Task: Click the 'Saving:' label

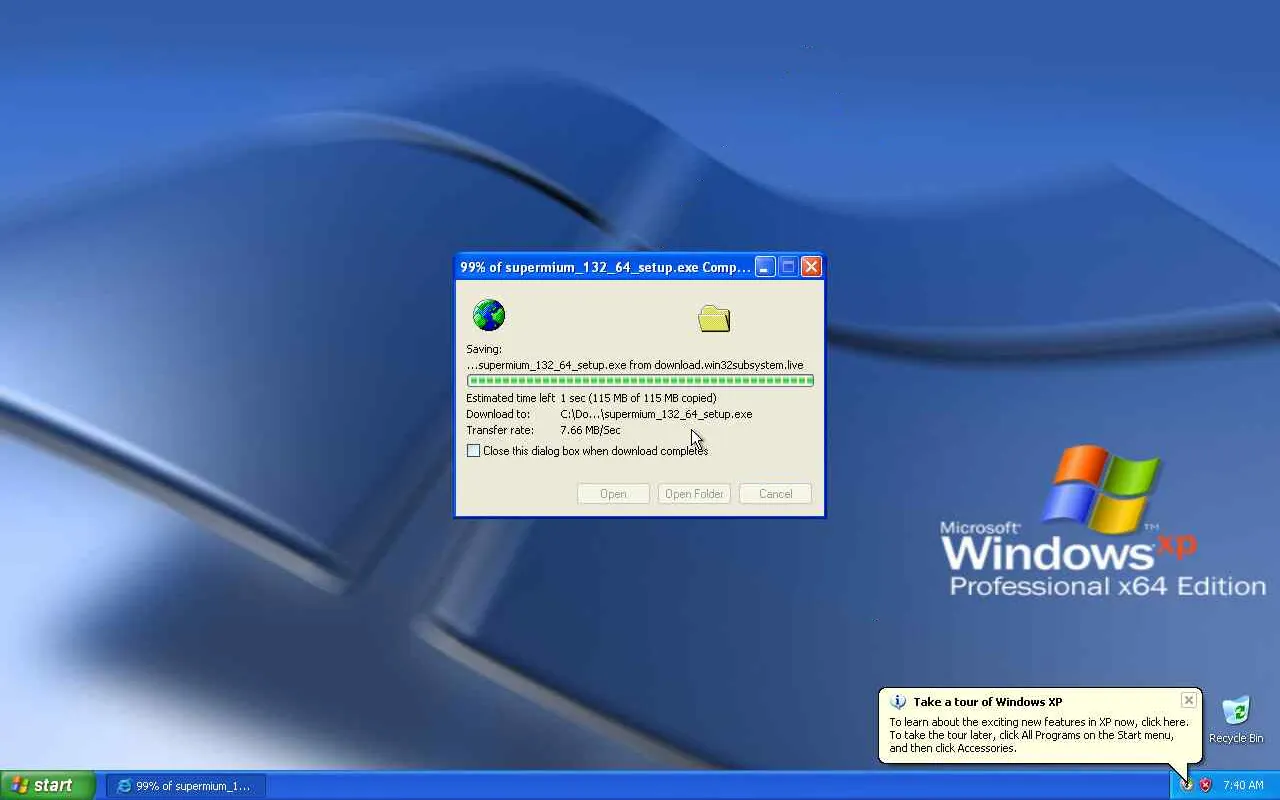Action: [x=484, y=349]
